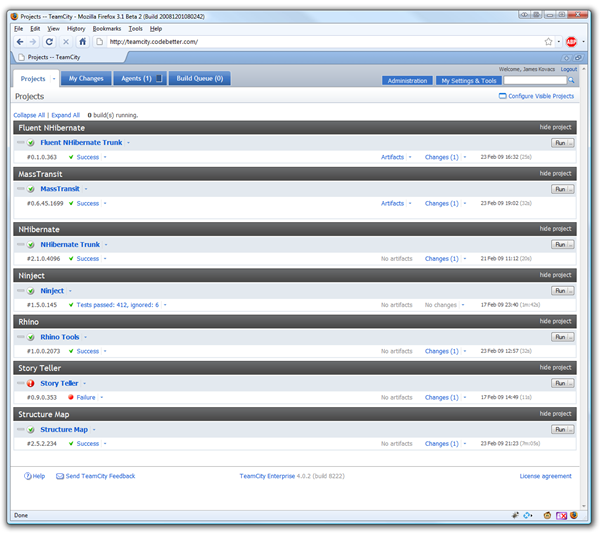Click the help question mark icon
Viewport: 600px width, 533px height.
click(x=28, y=476)
